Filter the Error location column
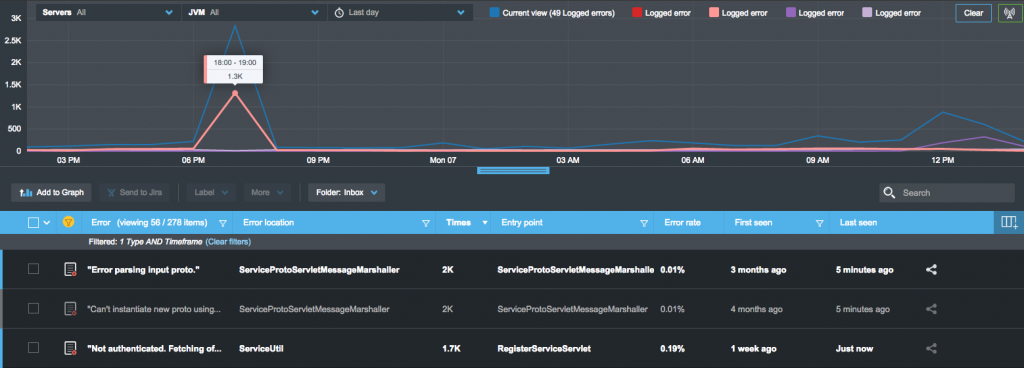 click(426, 223)
